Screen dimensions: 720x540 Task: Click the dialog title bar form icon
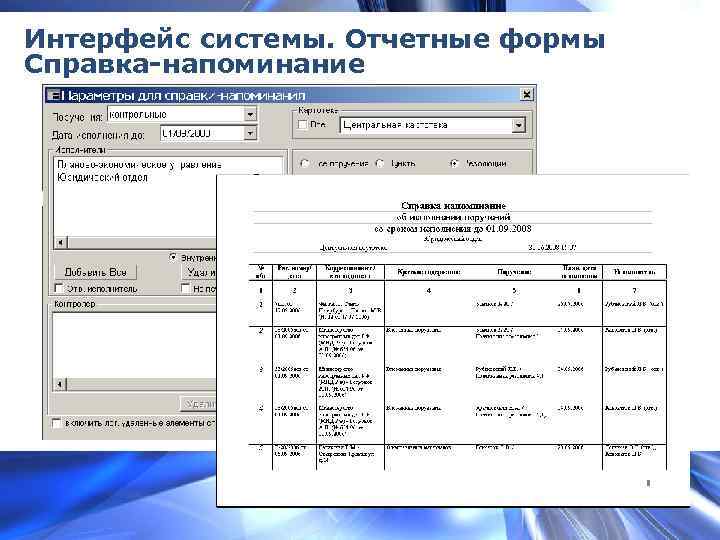point(53,95)
